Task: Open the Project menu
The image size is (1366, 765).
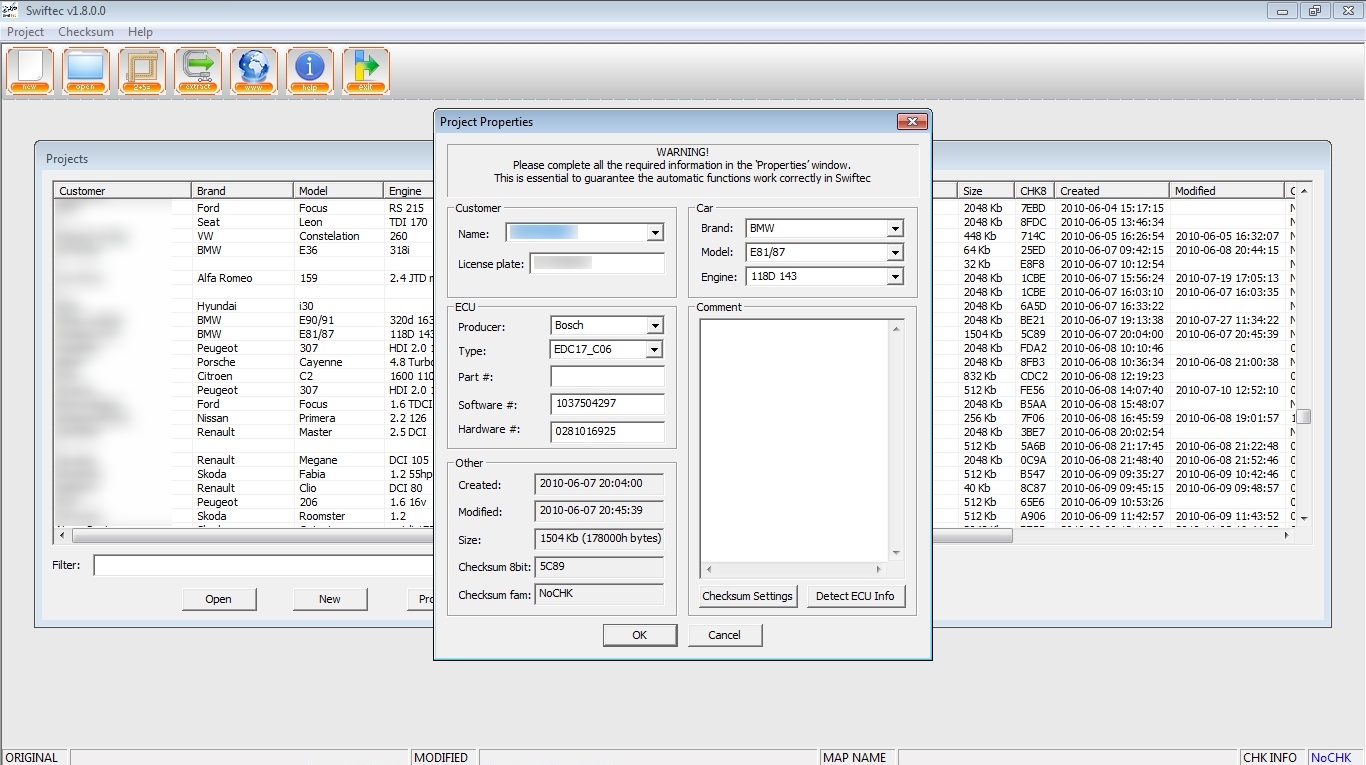Action: click(x=26, y=32)
